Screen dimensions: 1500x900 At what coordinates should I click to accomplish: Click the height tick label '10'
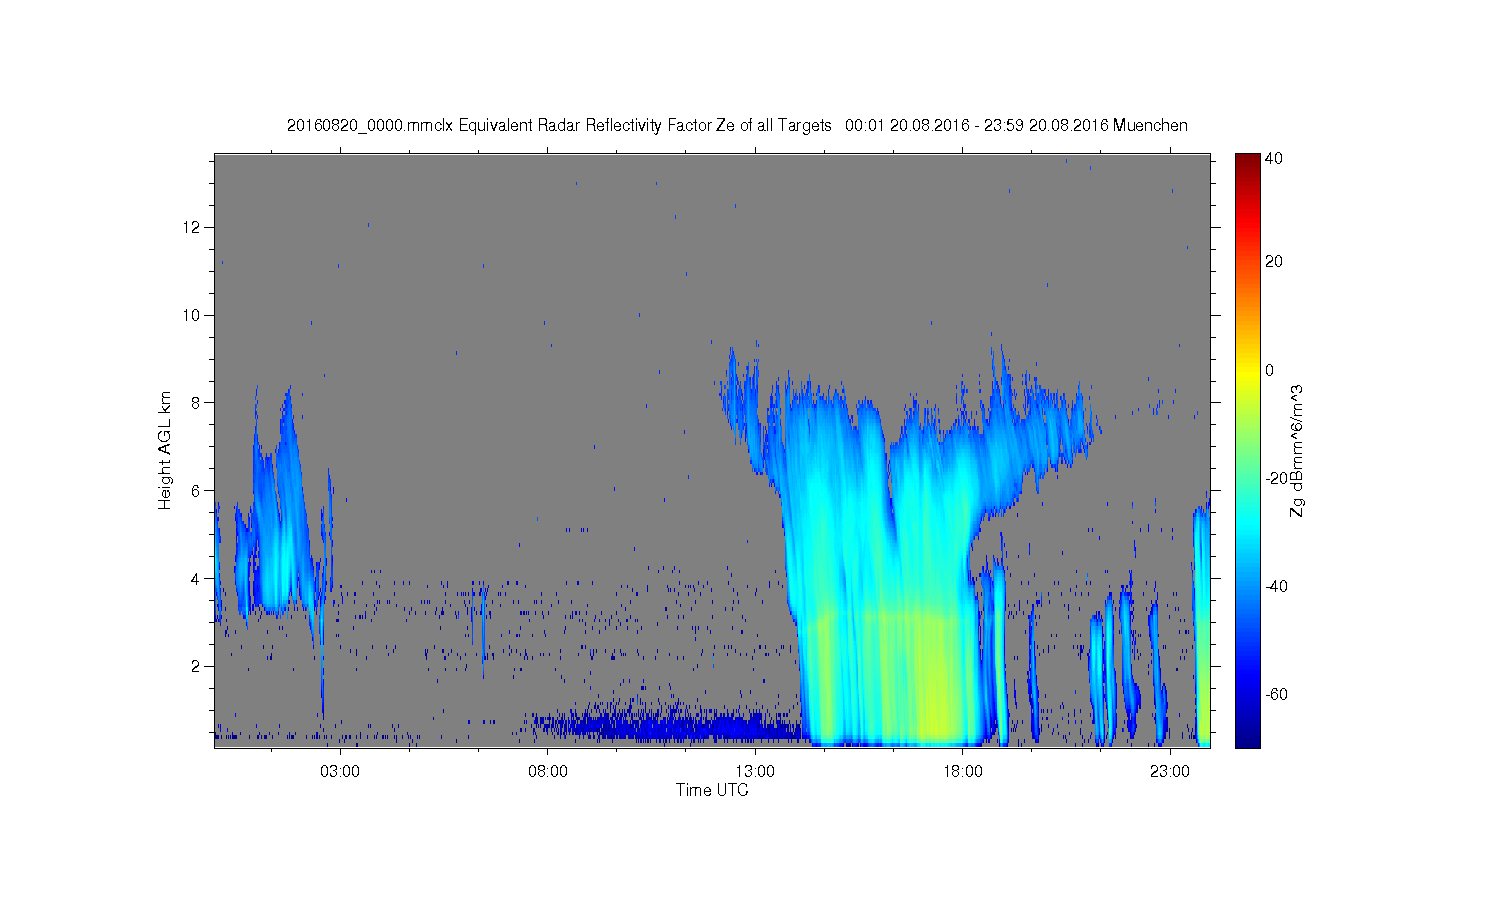[x=192, y=315]
